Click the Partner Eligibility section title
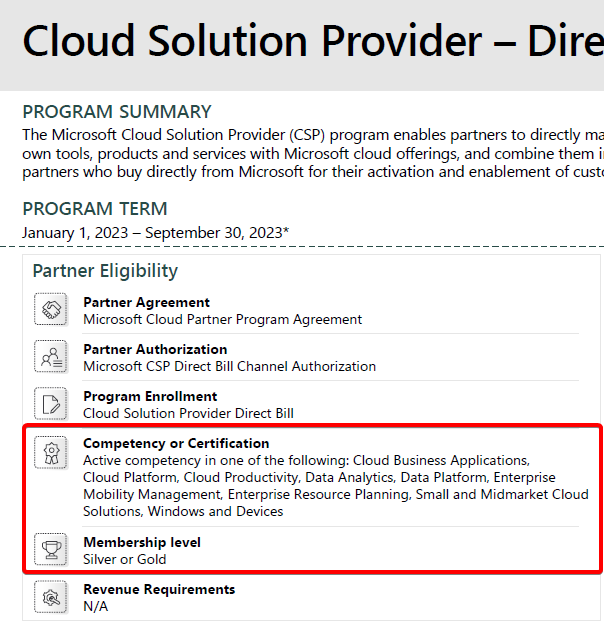Image resolution: width=604 pixels, height=630 pixels. [105, 271]
